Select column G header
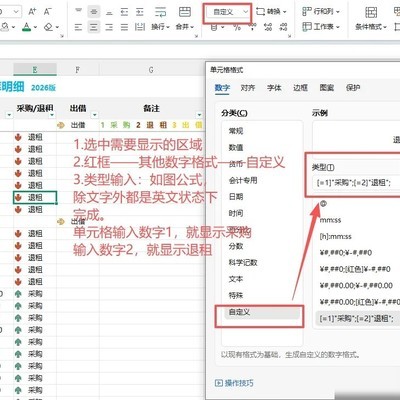Image resolution: width=400 pixels, height=400 pixels. 151,70
